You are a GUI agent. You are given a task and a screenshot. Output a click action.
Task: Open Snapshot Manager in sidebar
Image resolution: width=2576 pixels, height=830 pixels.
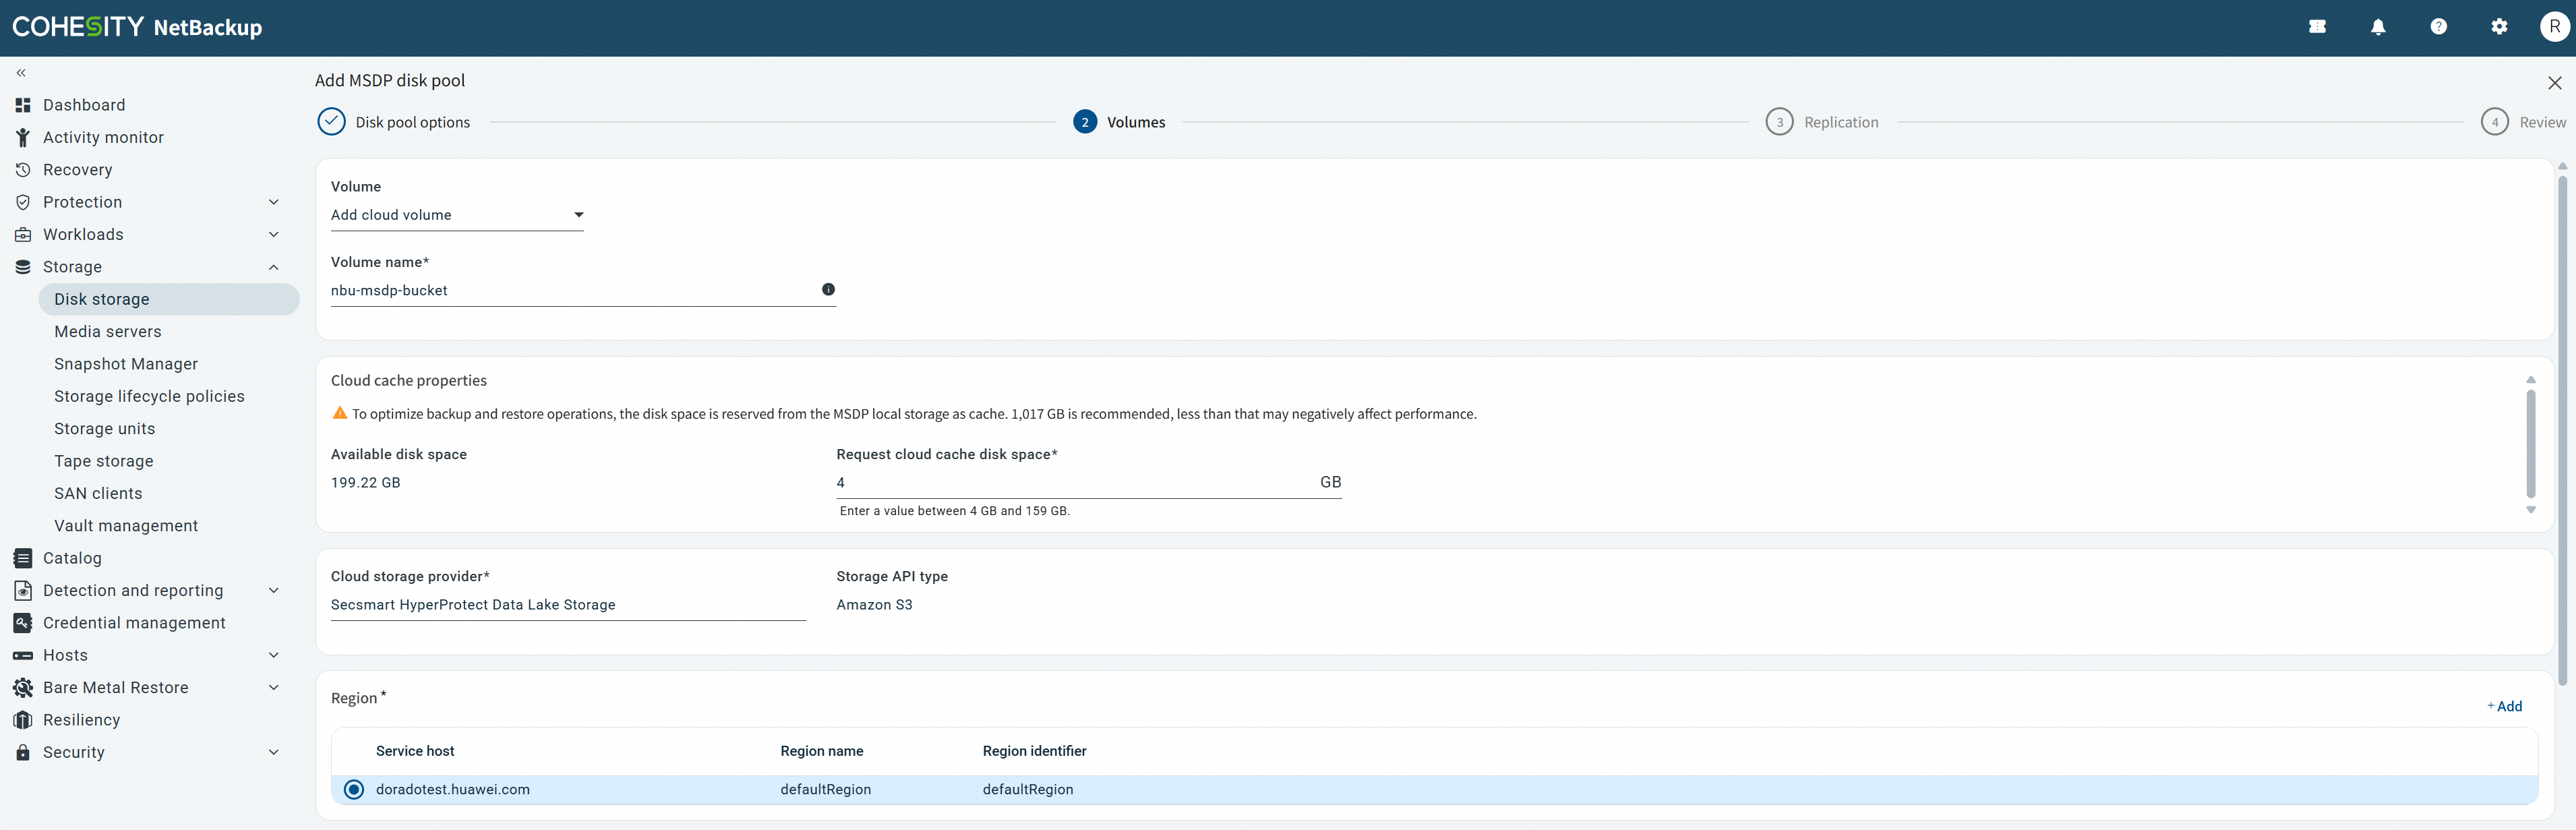126,364
